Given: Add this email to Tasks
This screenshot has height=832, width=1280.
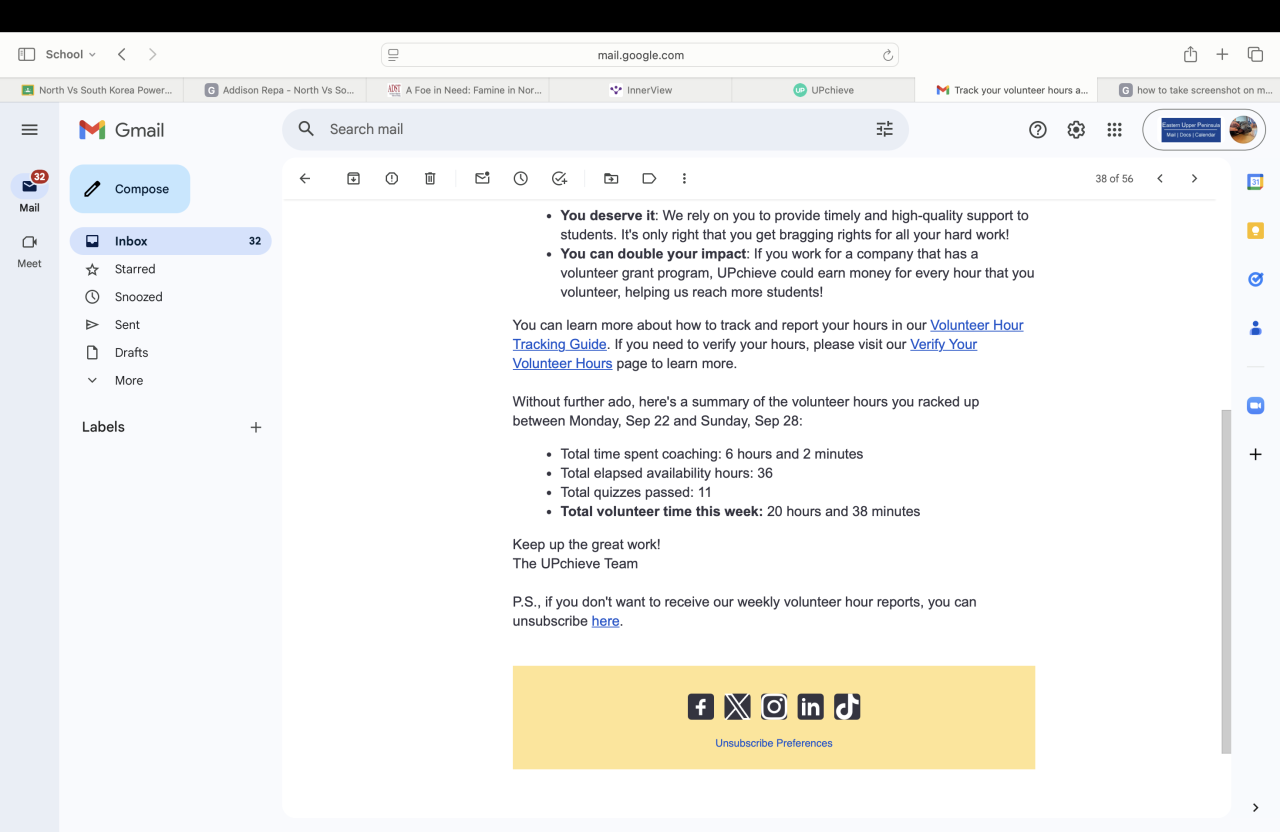Looking at the screenshot, I should coord(560,179).
